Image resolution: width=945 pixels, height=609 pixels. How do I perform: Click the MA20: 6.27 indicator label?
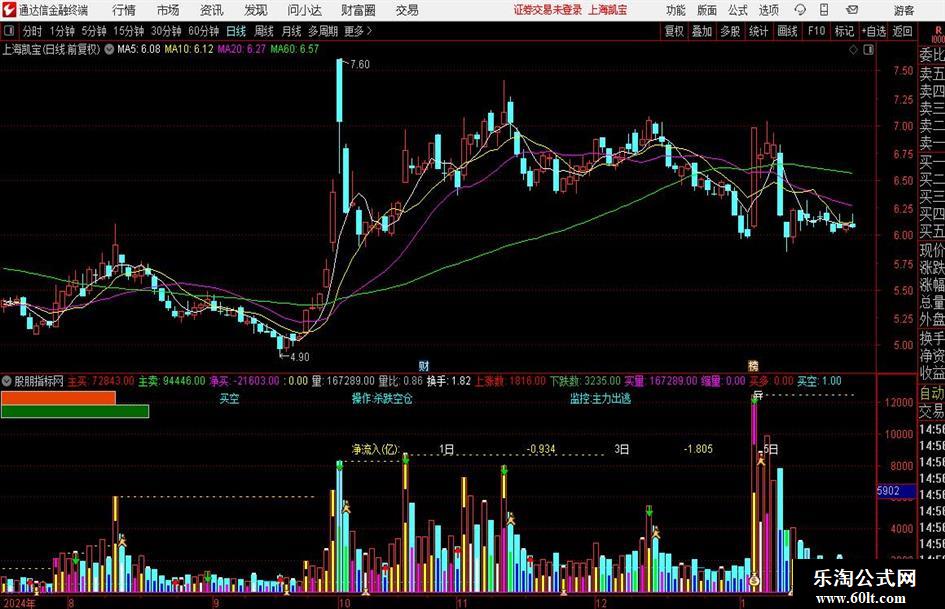pos(241,49)
